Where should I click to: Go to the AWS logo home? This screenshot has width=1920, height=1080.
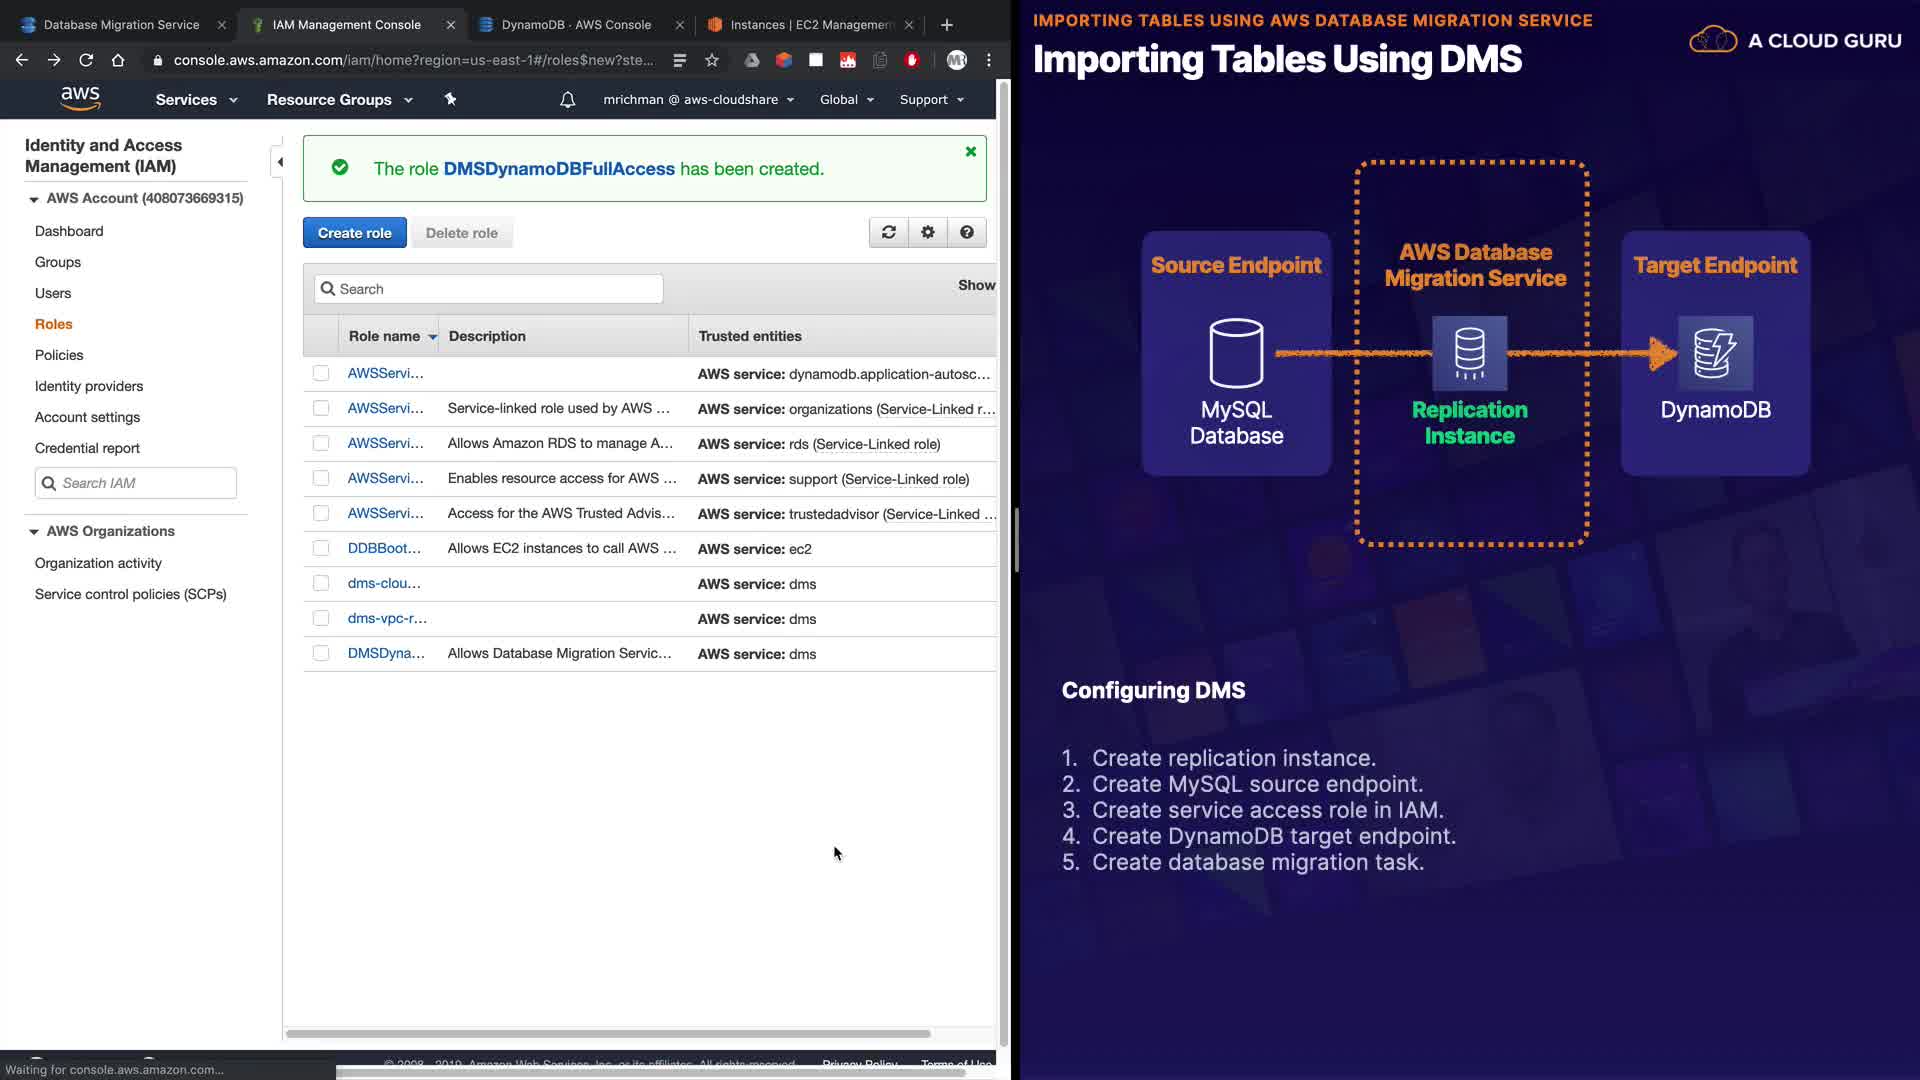pos(80,98)
